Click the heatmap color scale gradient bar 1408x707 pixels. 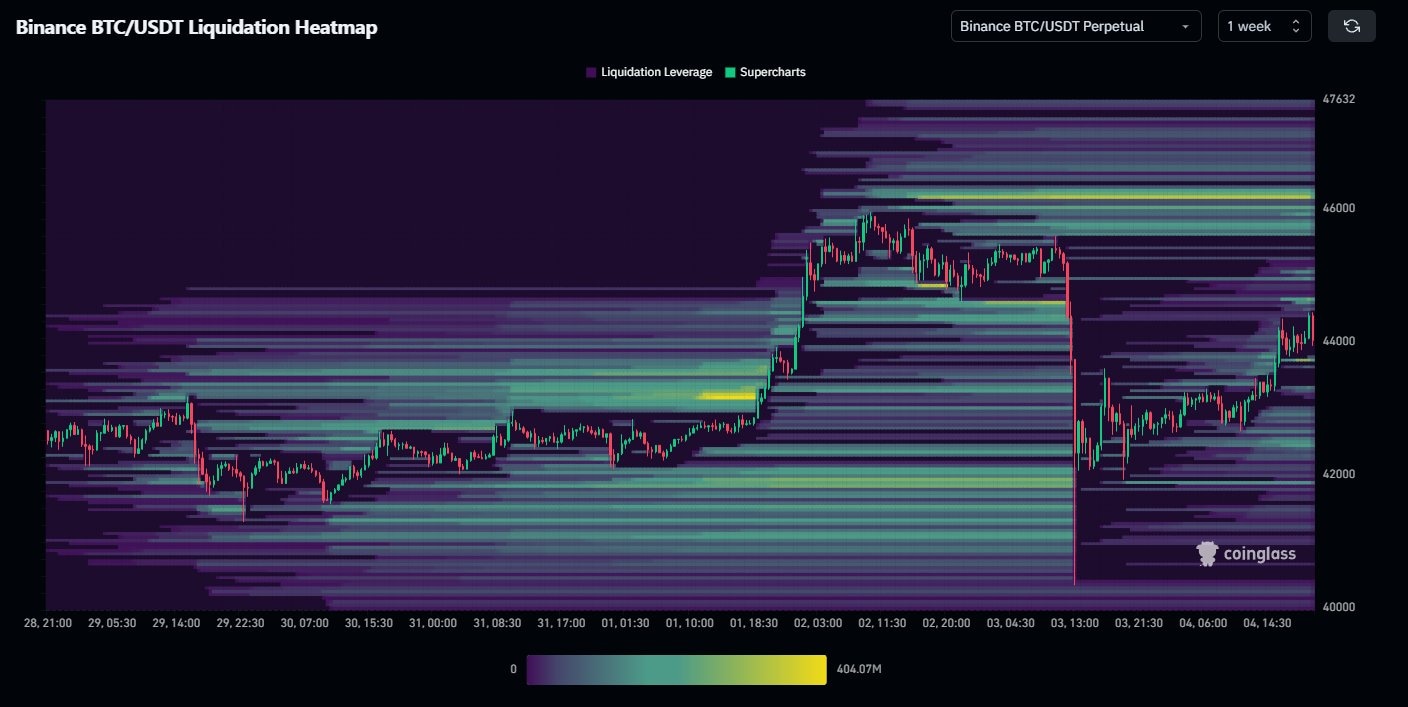coord(676,670)
